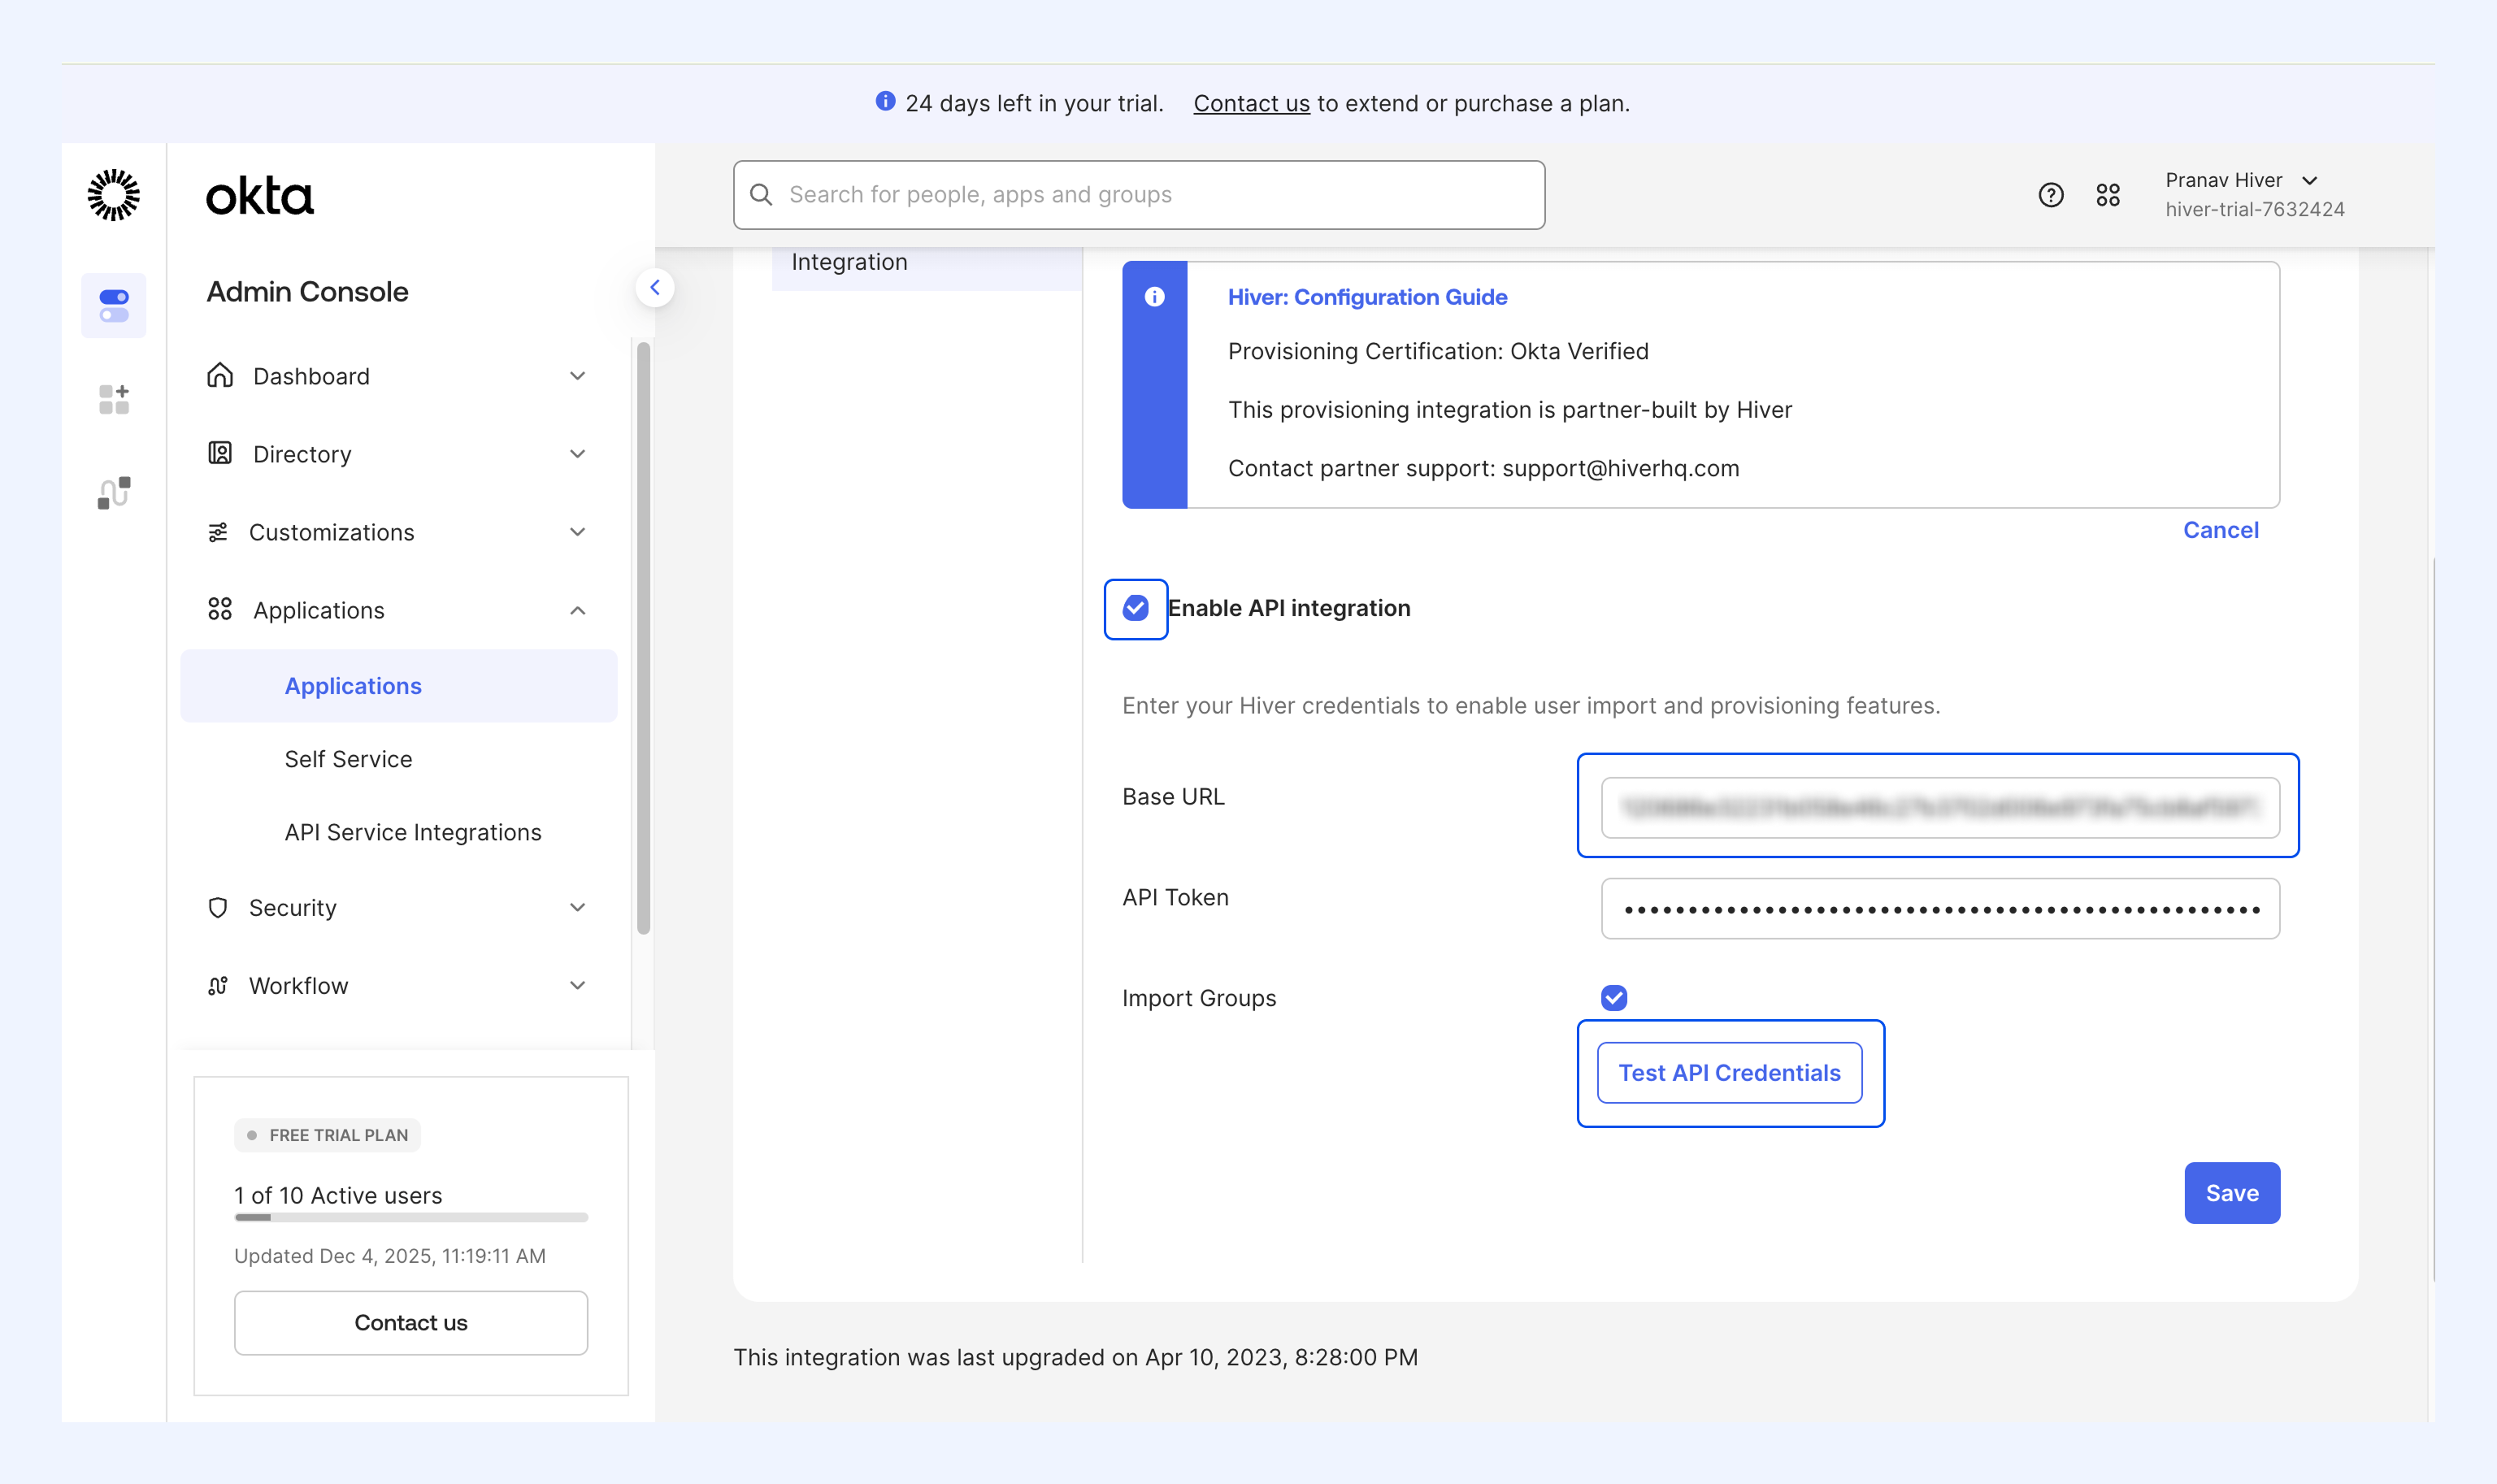Click the integration last upgraded date text
The width and height of the screenshot is (2497, 1484).
[x=1075, y=1357]
